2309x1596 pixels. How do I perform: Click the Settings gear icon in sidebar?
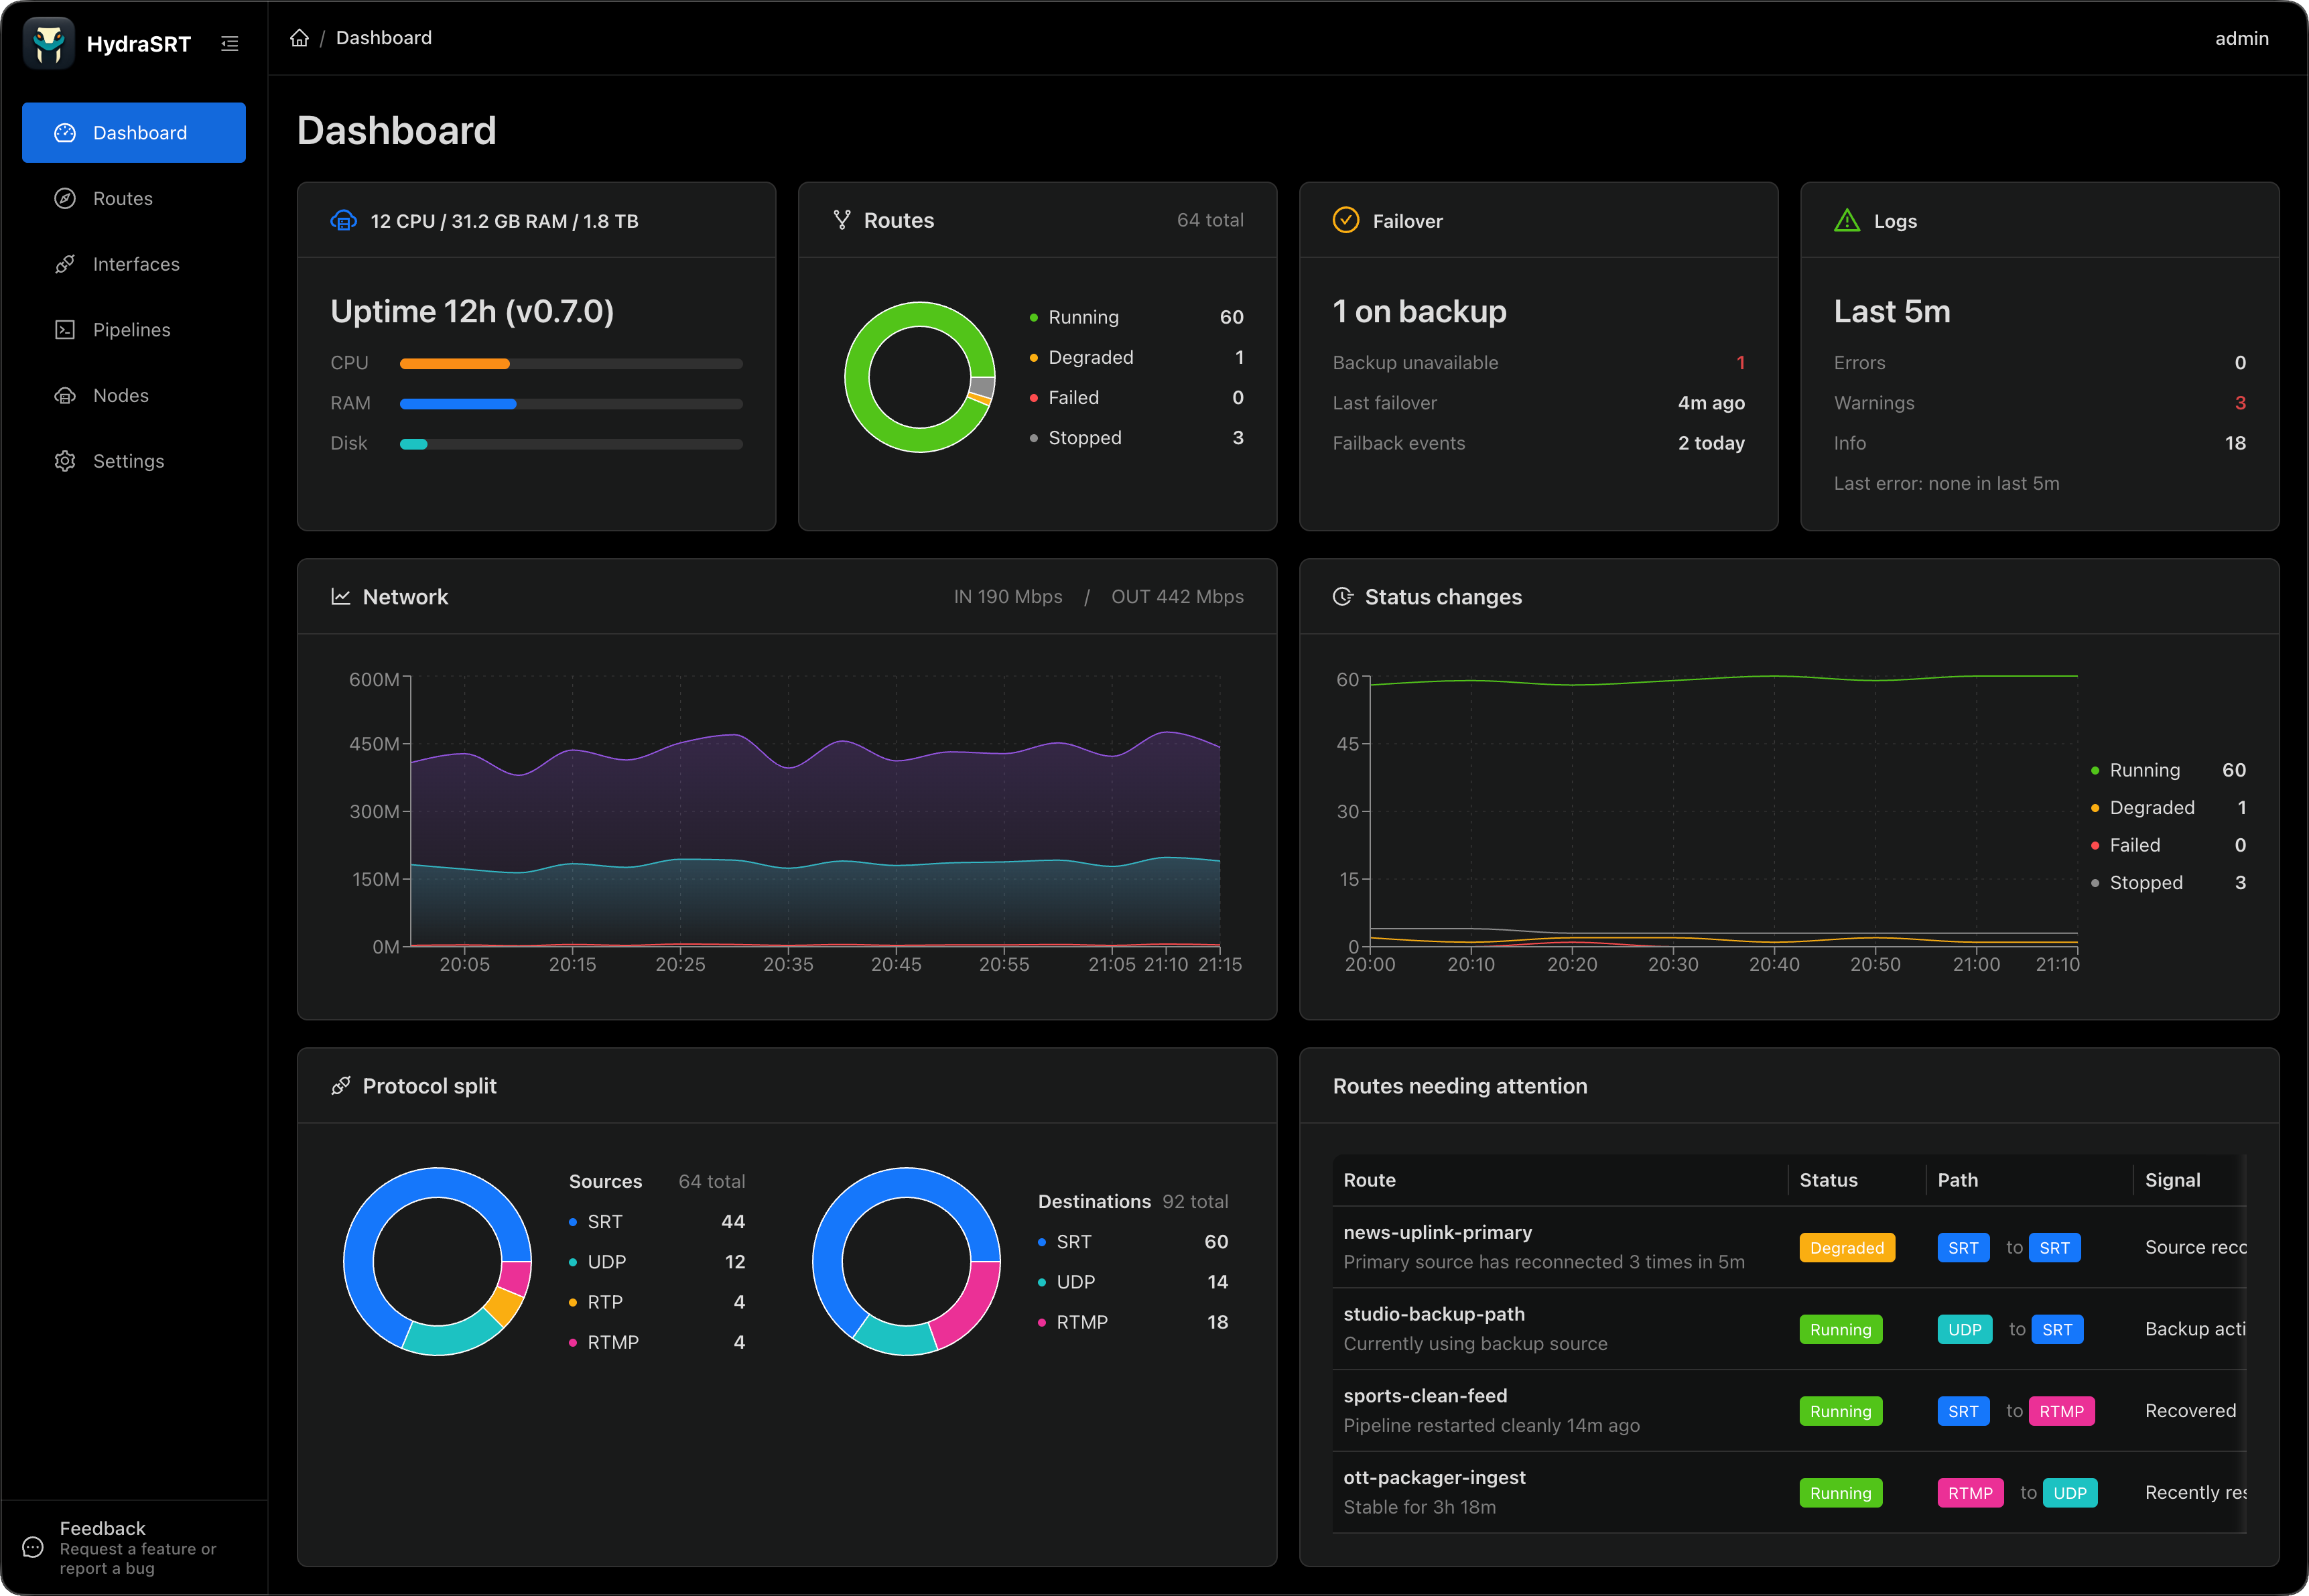pyautogui.click(x=65, y=461)
